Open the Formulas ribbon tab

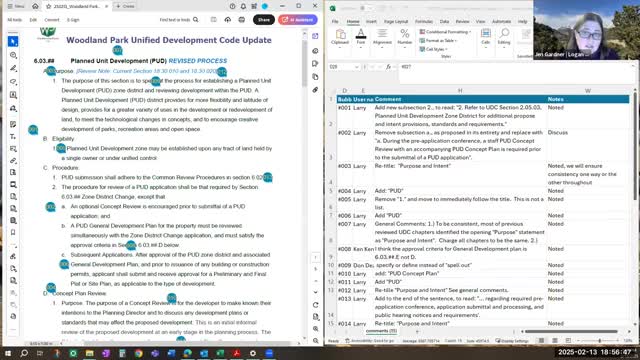(x=424, y=21)
